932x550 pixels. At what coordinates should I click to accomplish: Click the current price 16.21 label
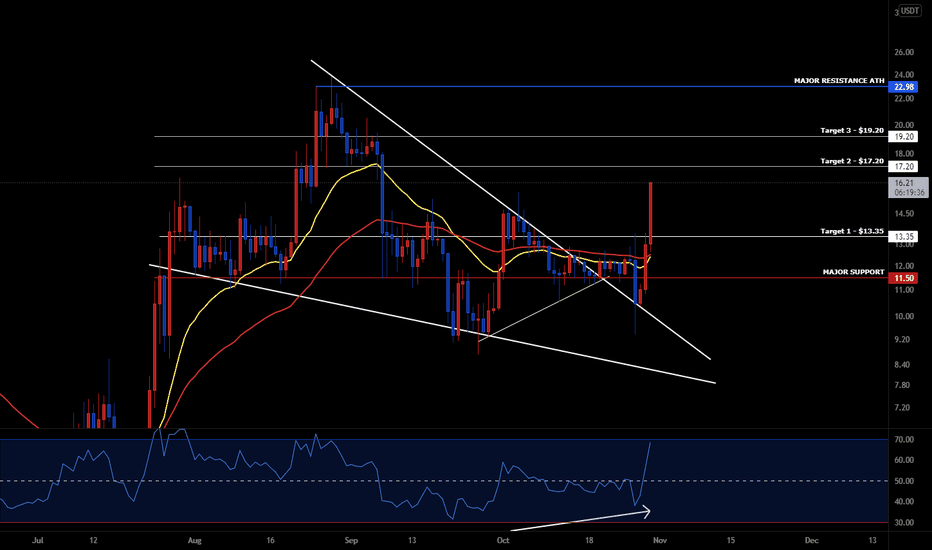coord(904,183)
